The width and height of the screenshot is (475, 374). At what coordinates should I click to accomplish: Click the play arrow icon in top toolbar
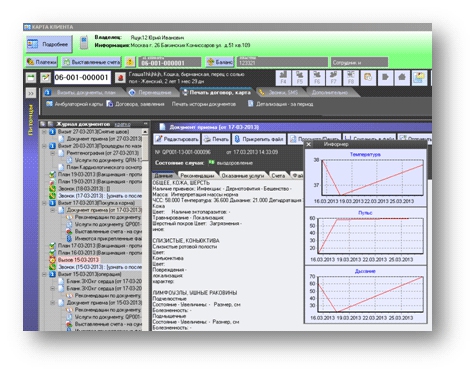[x=385, y=78]
